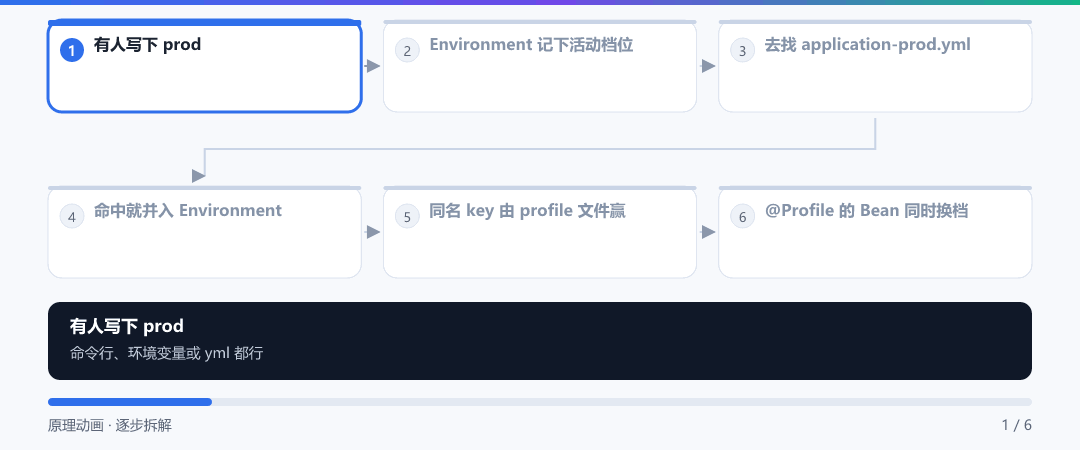Open step 2 card "Environment 记下活动档位"
This screenshot has height=450, width=1080.
click(x=540, y=66)
